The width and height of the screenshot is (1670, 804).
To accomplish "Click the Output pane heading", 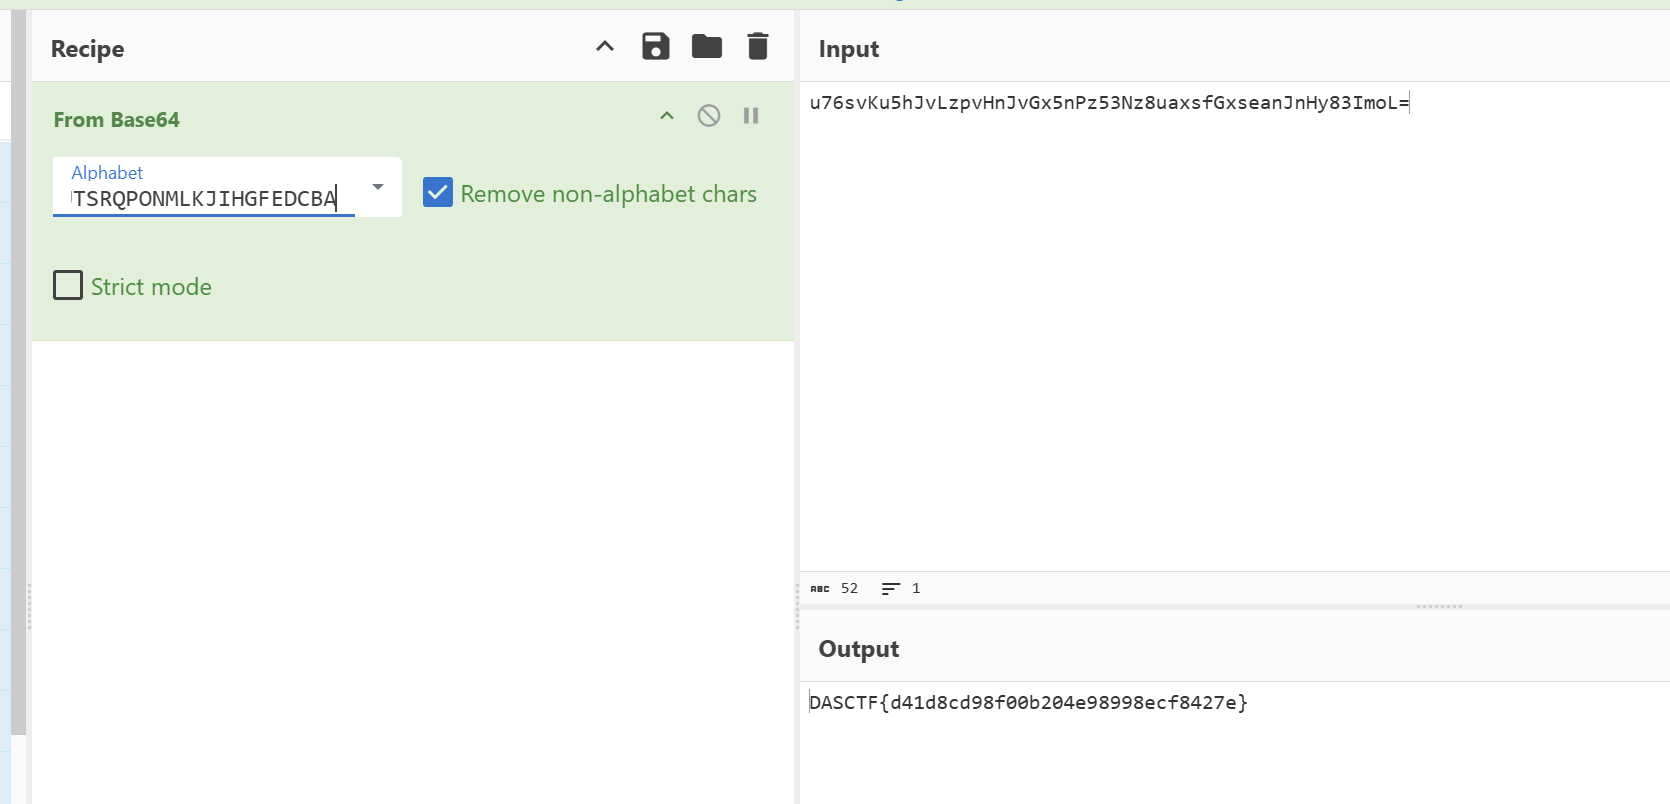I will 859,649.
